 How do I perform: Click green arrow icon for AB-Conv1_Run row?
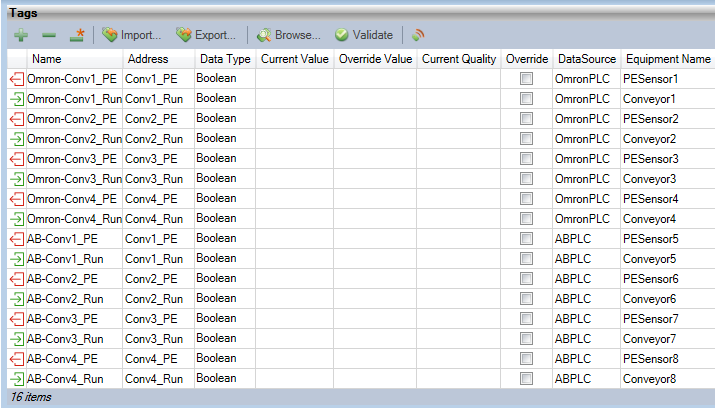coord(17,259)
